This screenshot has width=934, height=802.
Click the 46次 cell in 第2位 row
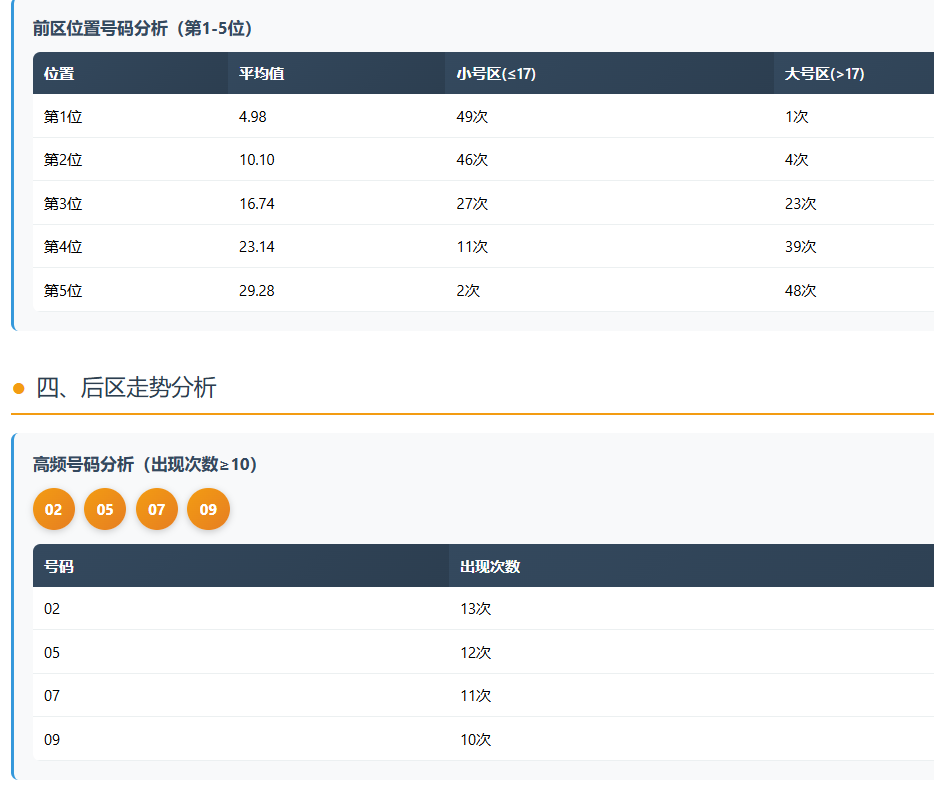[472, 160]
